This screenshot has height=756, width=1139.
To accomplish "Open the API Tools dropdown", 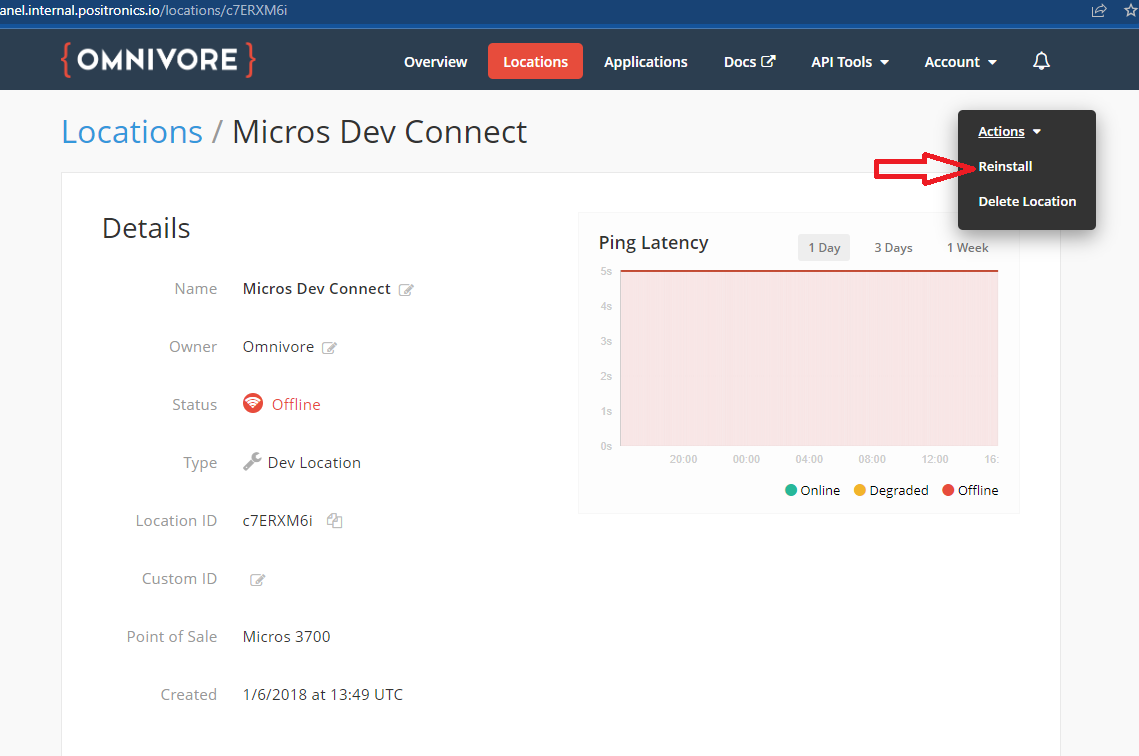I will (849, 61).
